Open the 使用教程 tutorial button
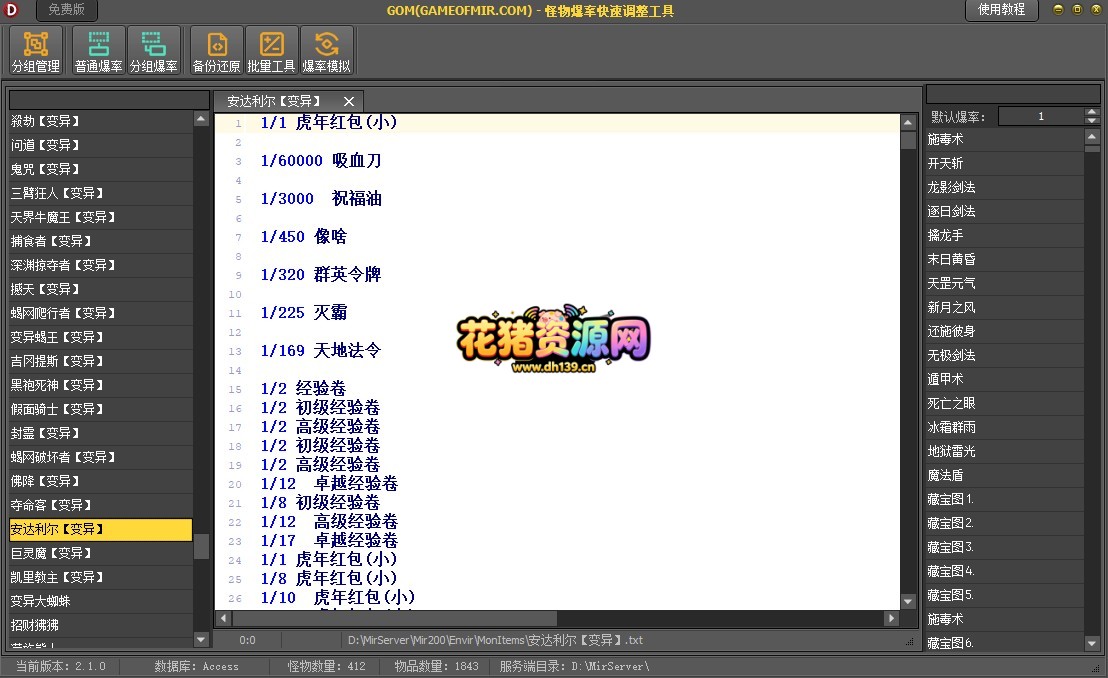Image resolution: width=1108 pixels, height=678 pixels. 1001,10
